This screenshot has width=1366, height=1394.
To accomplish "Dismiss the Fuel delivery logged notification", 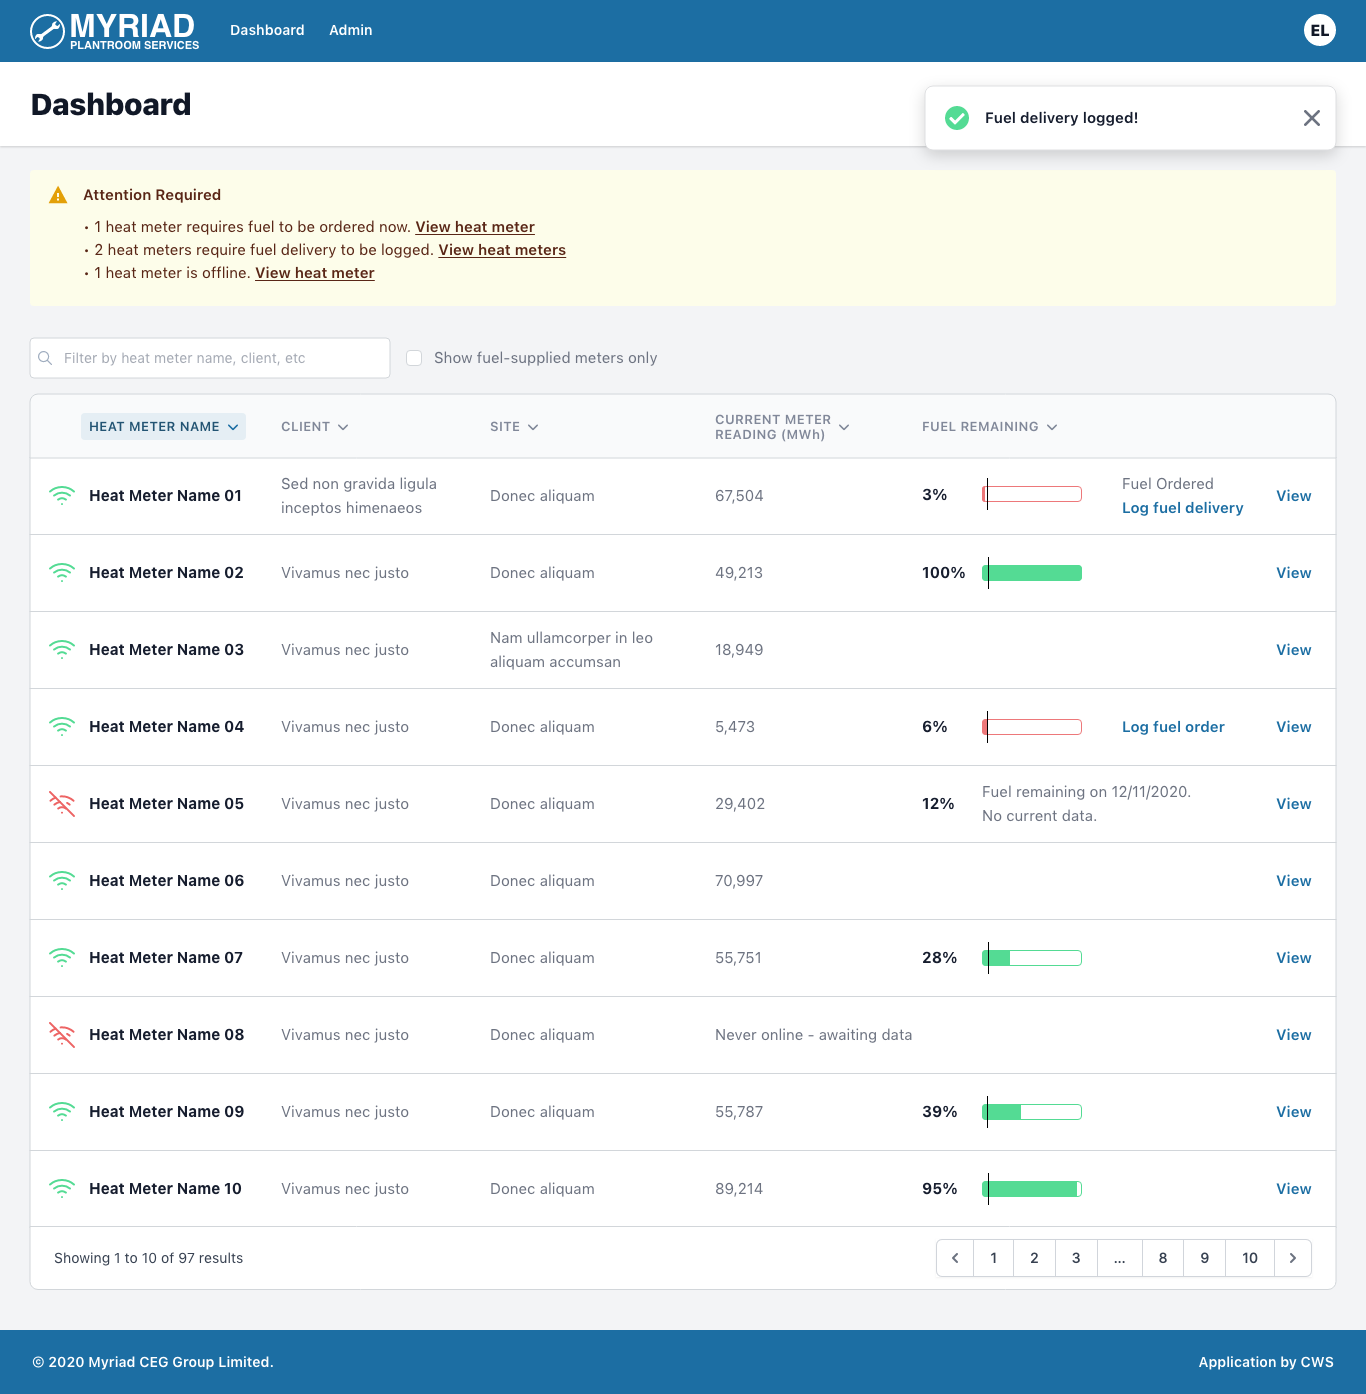I will pyautogui.click(x=1311, y=118).
